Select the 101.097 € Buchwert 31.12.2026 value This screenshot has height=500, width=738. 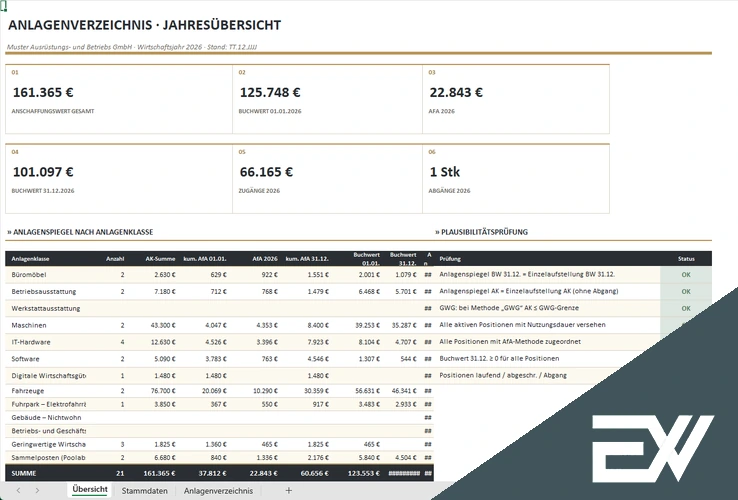[43, 172]
